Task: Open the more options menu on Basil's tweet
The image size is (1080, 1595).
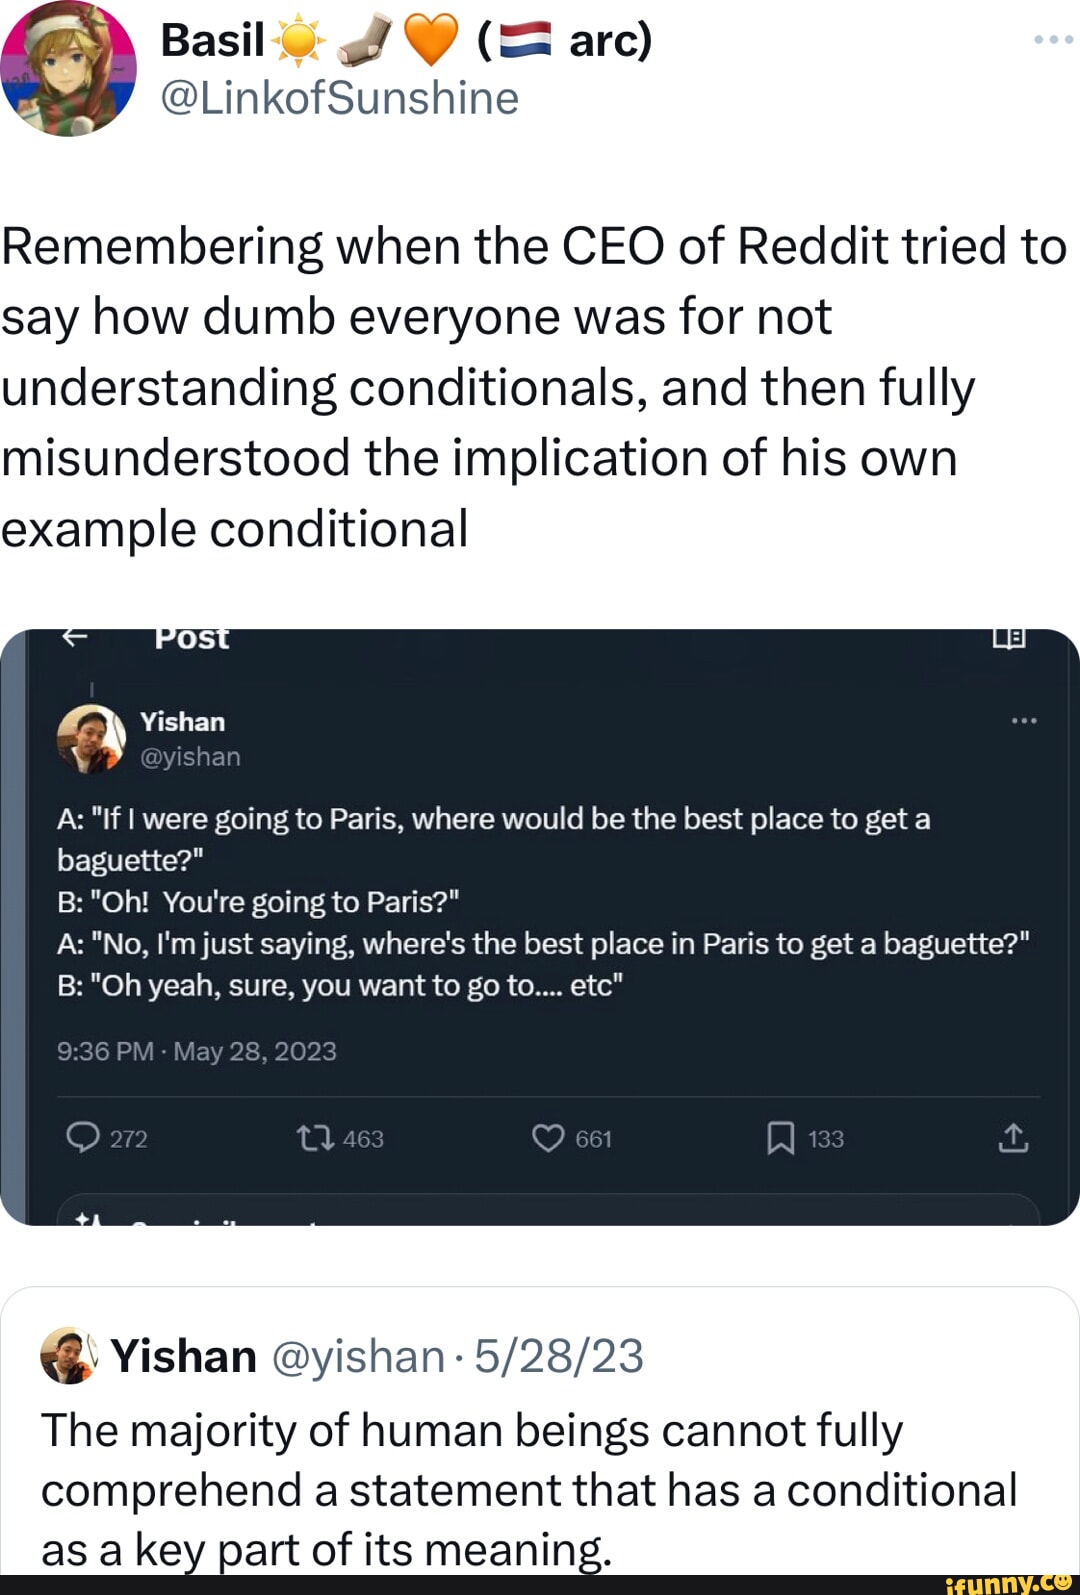Action: click(1053, 40)
